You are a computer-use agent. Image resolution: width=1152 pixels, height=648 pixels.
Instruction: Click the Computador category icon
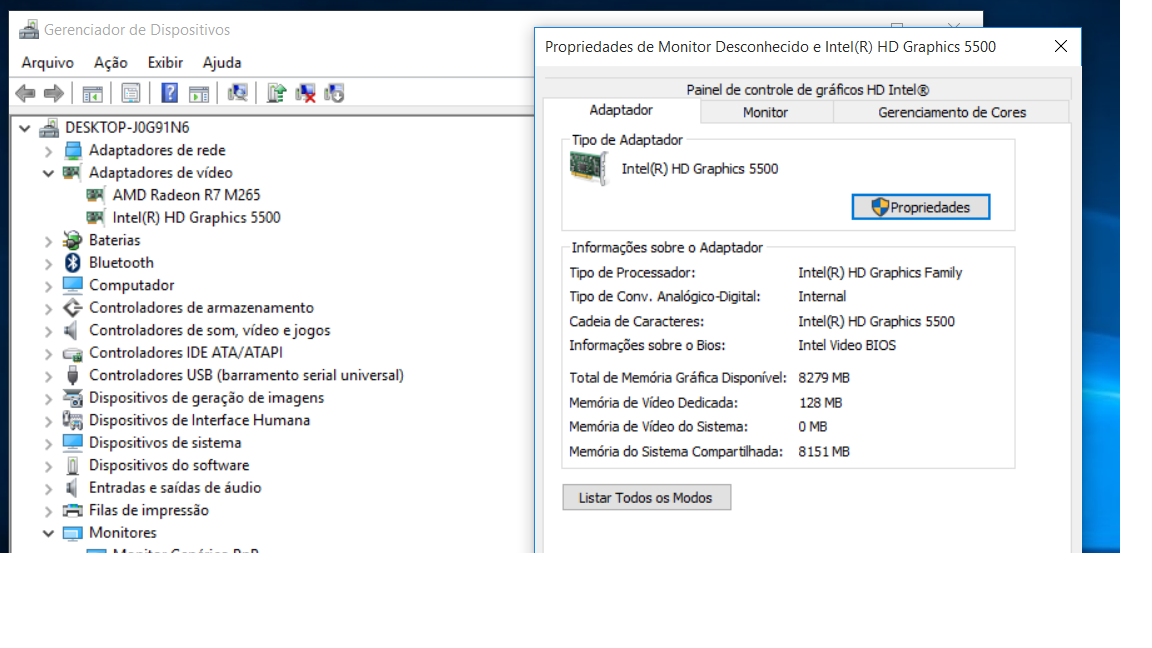pyautogui.click(x=72, y=285)
